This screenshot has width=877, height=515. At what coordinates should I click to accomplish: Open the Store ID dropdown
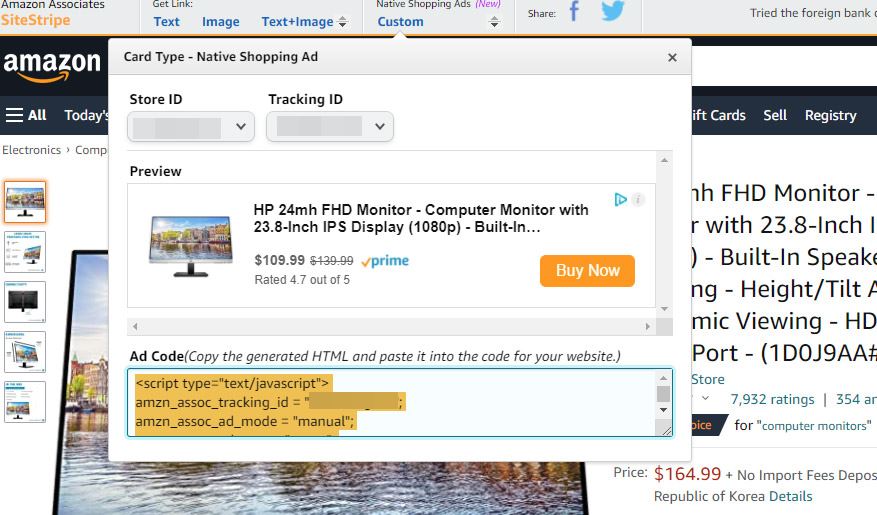pos(191,126)
